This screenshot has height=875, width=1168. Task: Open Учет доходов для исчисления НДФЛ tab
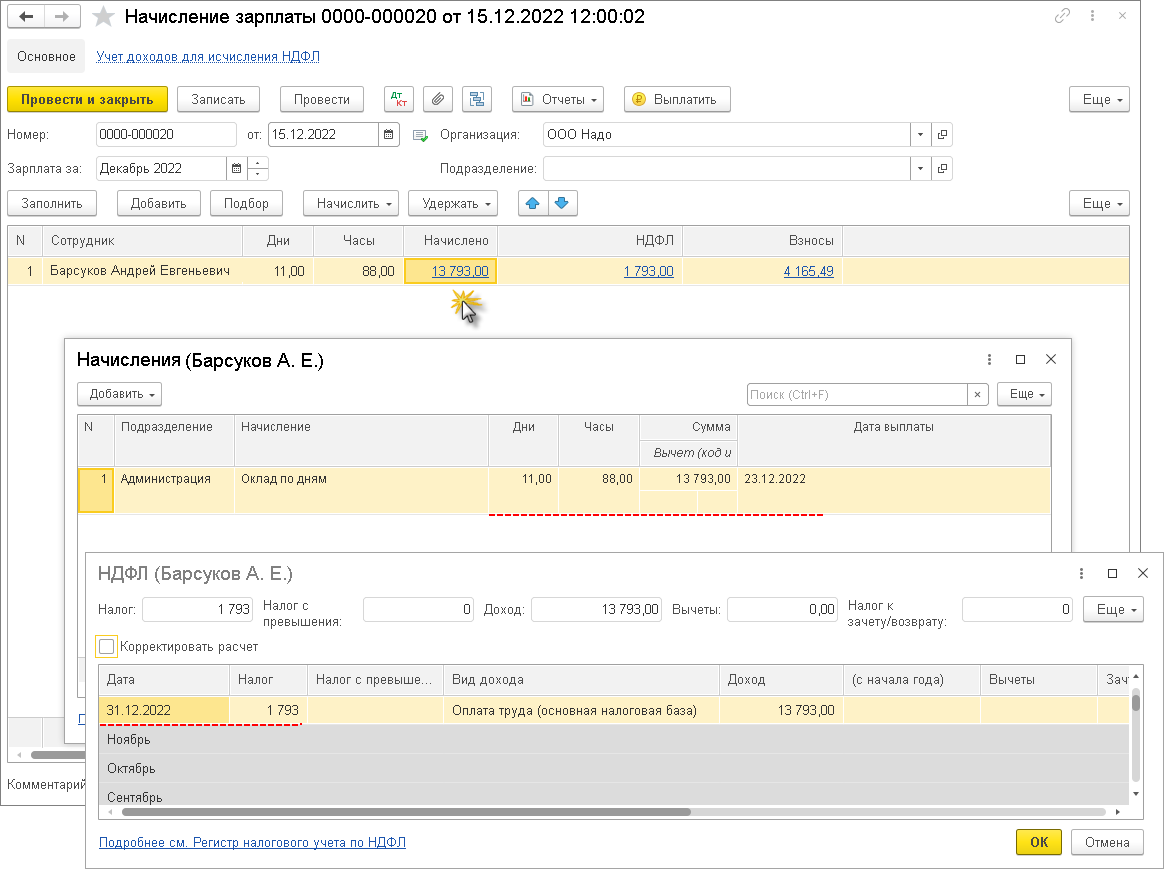coord(208,57)
